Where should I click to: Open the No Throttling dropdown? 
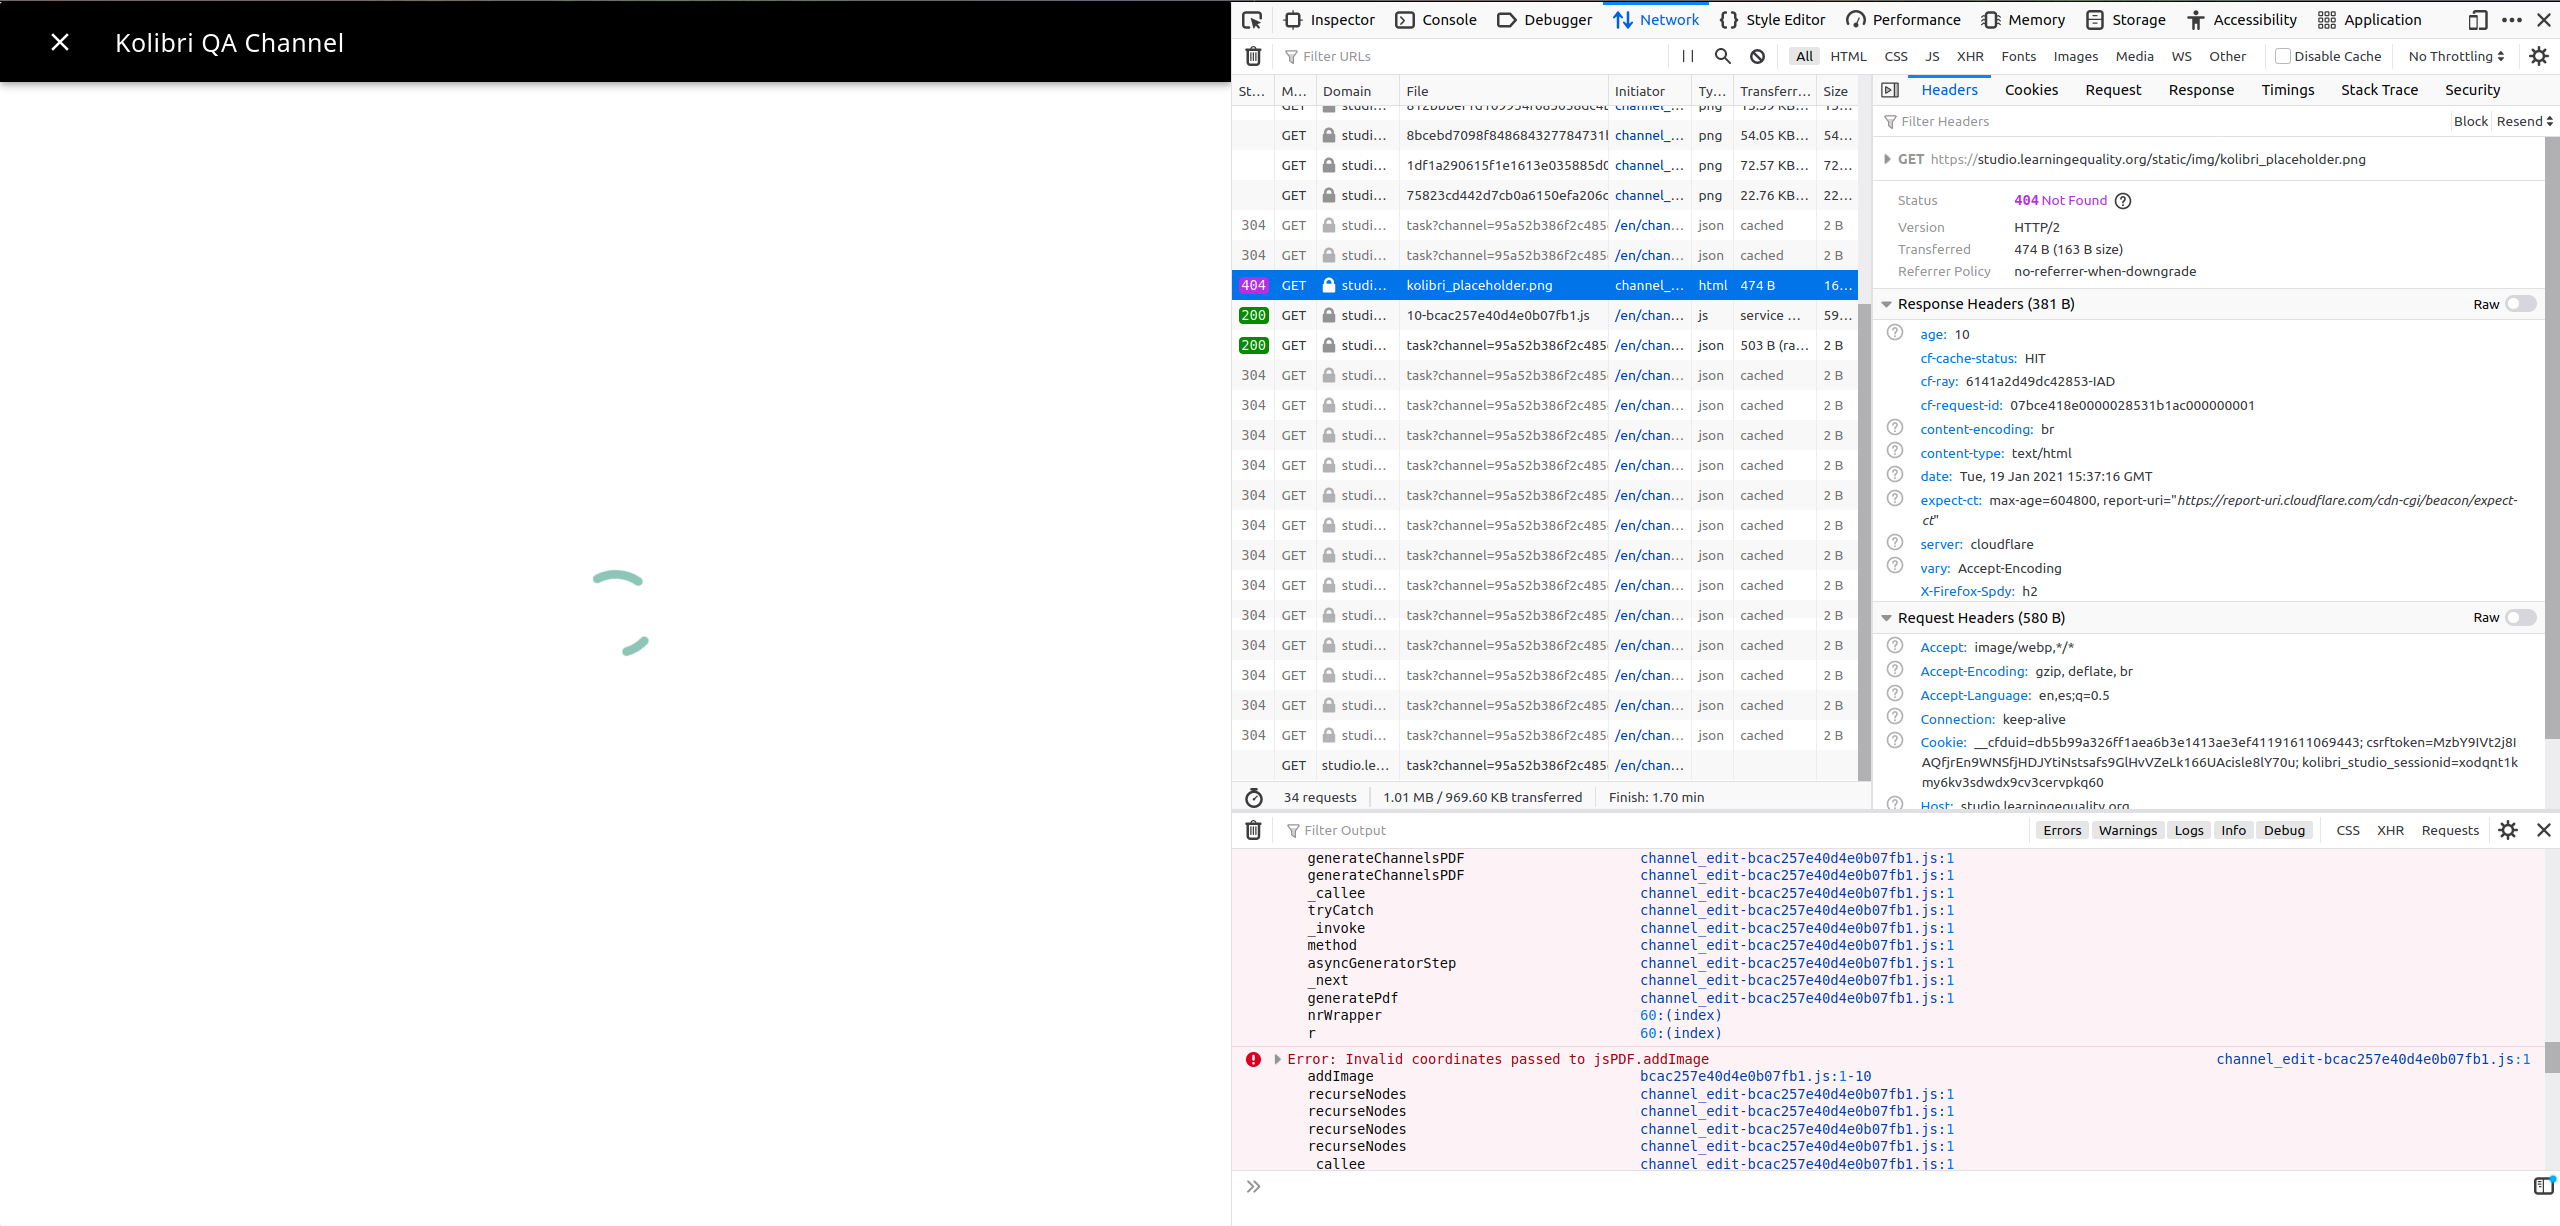pyautogui.click(x=2456, y=56)
